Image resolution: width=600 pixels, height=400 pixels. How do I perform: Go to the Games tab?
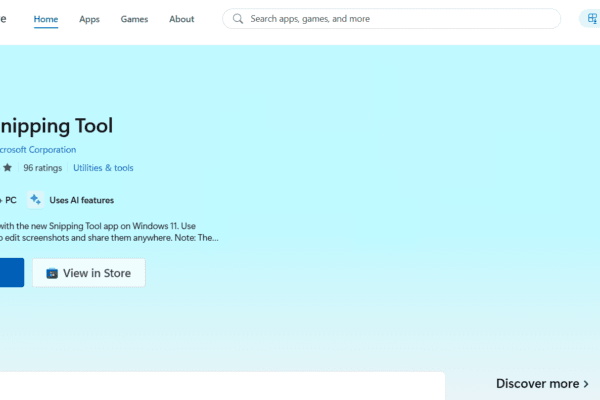134,19
